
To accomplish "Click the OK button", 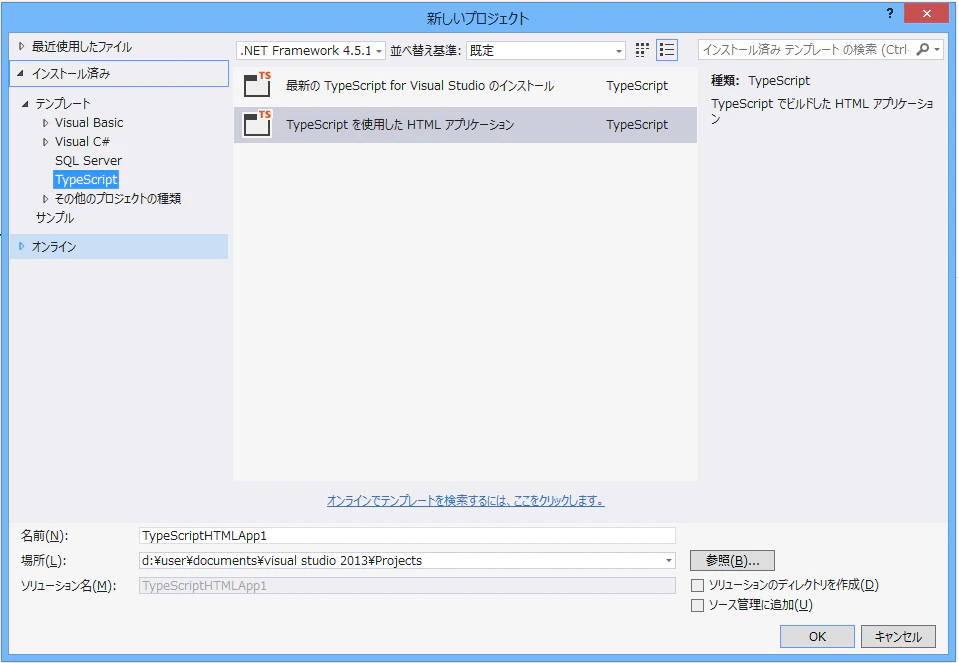I will tap(817, 637).
